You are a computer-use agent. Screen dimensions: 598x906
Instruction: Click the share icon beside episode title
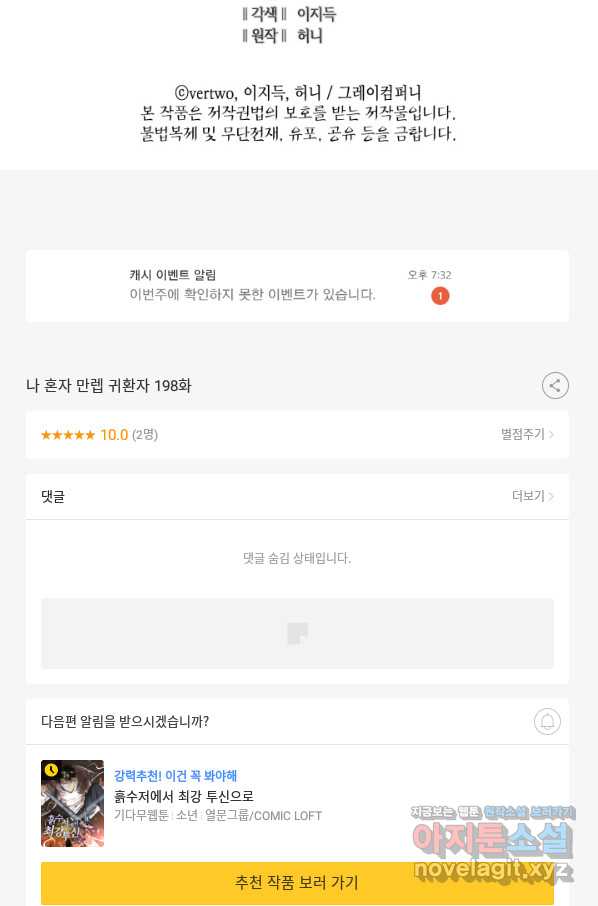click(x=555, y=386)
